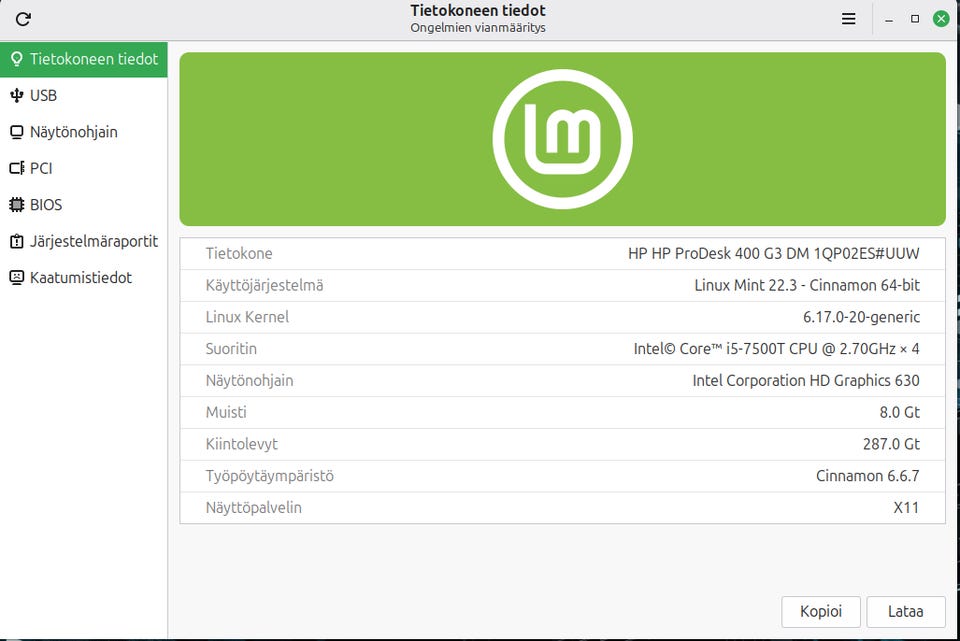Click the Kiintolevyt label
Image resolution: width=960 pixels, height=641 pixels.
pyautogui.click(x=241, y=444)
